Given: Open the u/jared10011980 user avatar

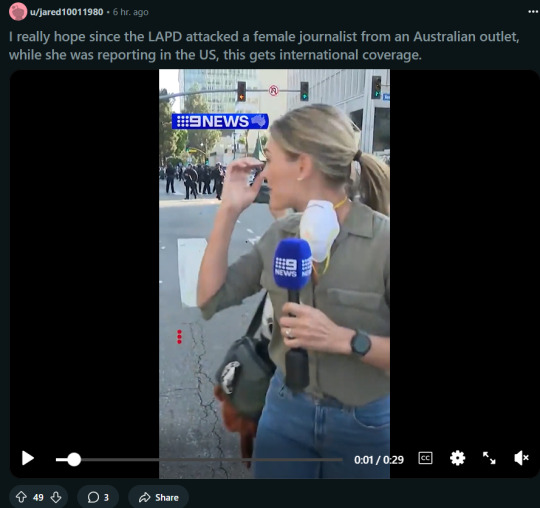Looking at the screenshot, I should tap(18, 12).
